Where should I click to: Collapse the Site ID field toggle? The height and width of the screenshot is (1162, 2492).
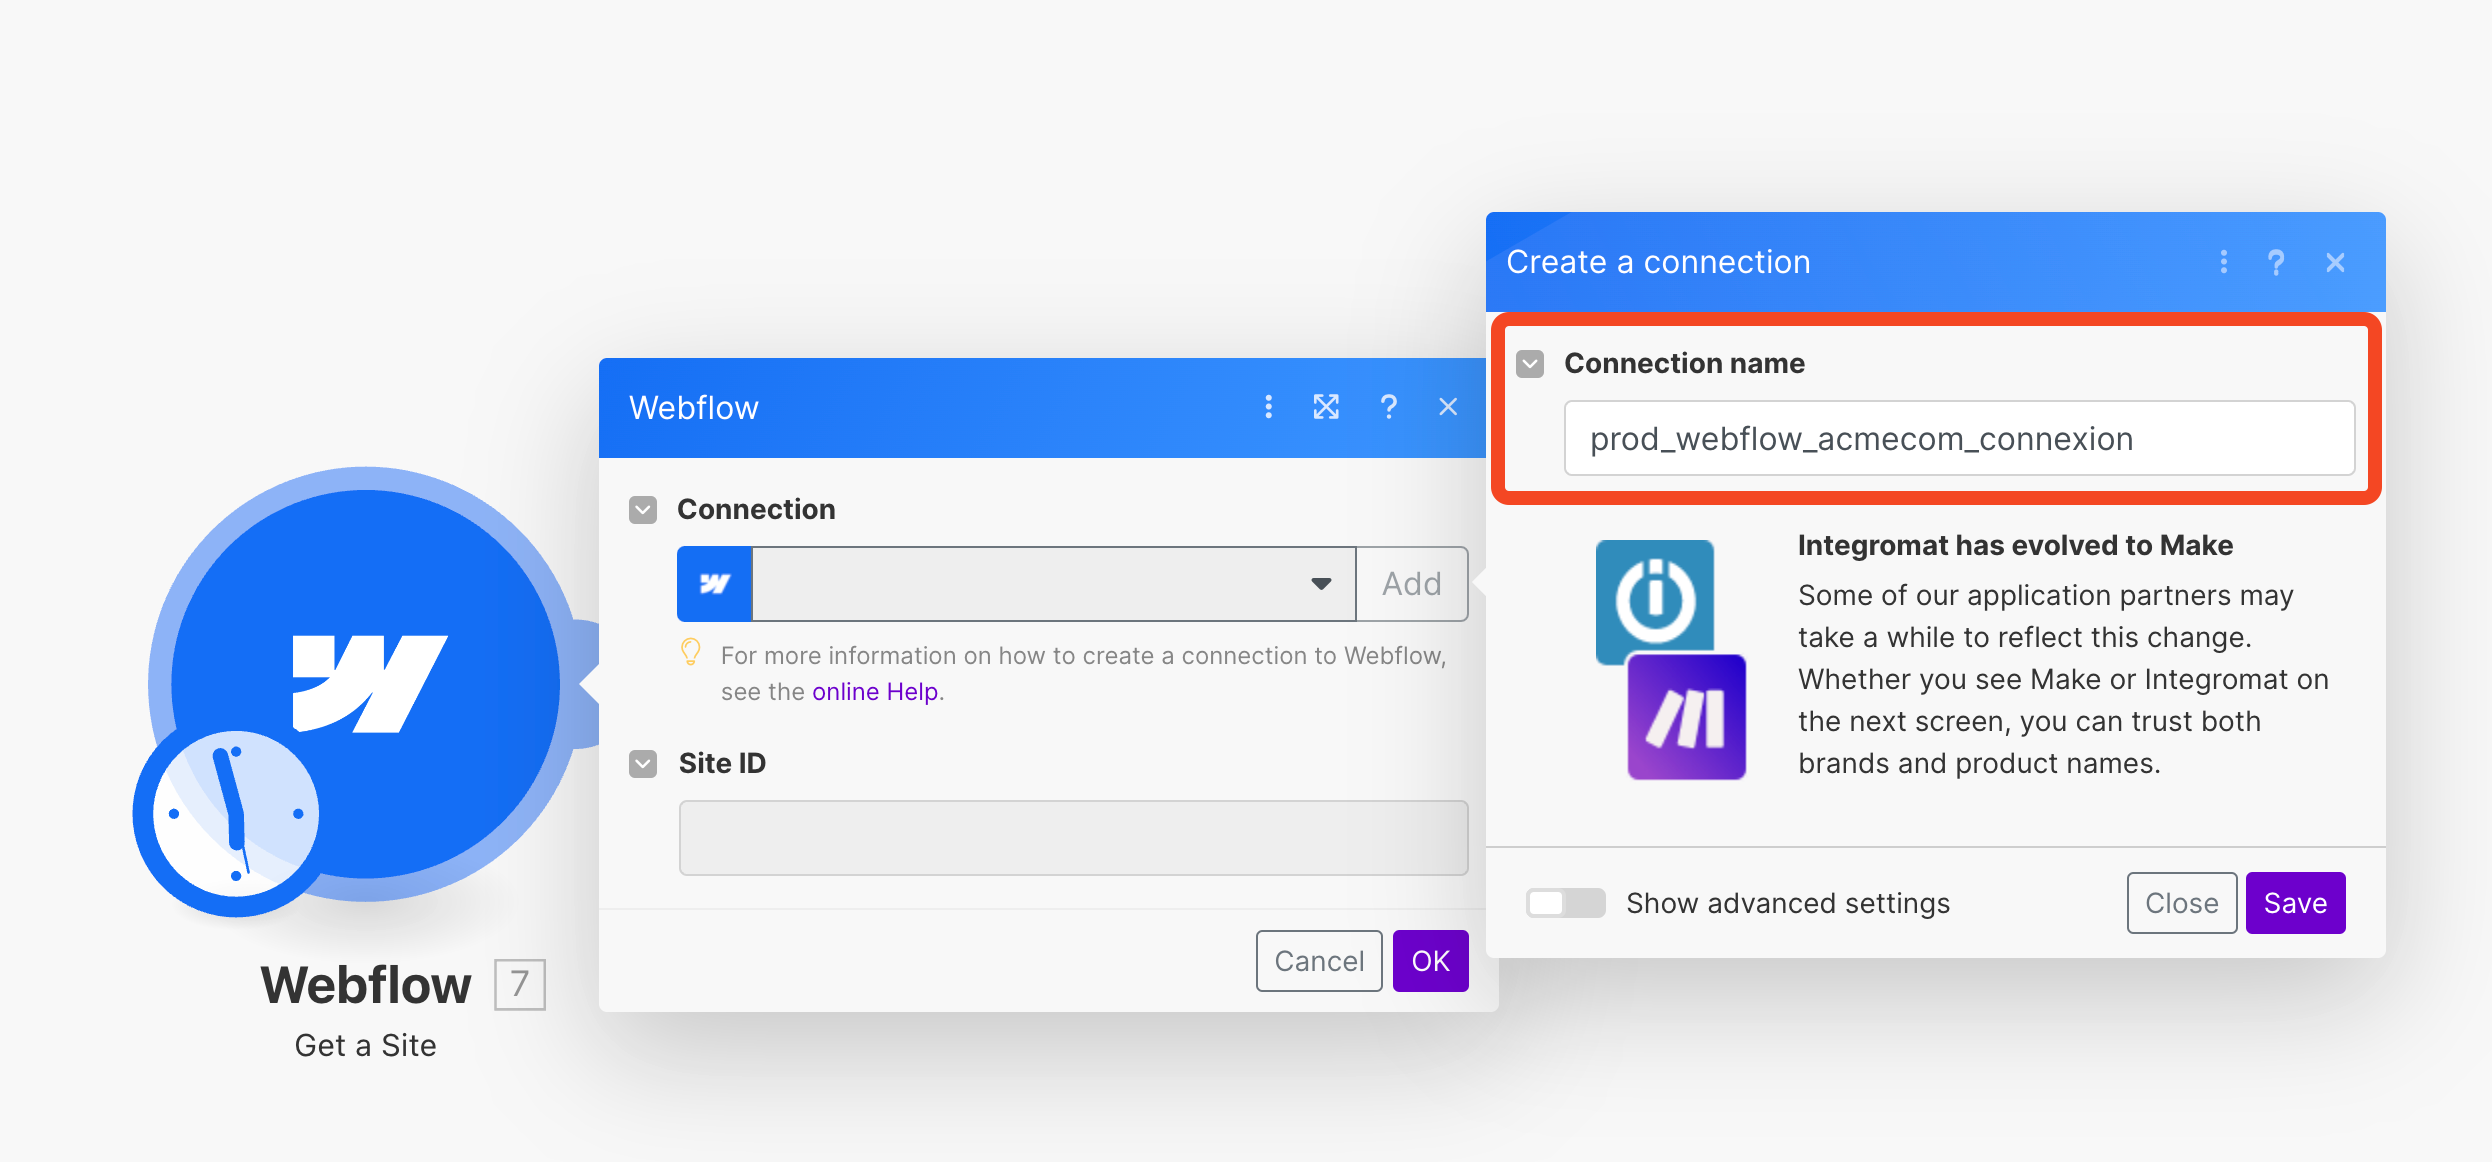(643, 764)
